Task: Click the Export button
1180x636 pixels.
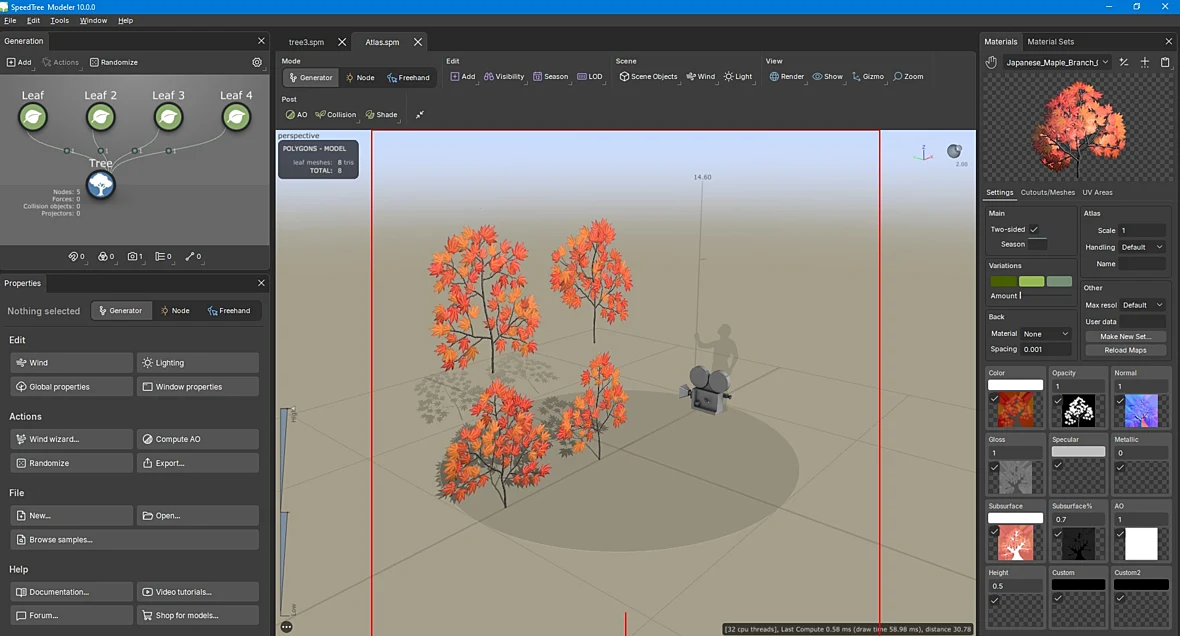Action: pyautogui.click(x=198, y=463)
